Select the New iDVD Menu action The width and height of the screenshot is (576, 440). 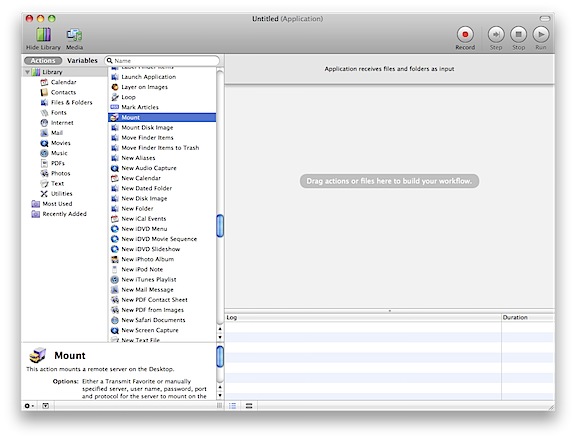[x=162, y=229]
